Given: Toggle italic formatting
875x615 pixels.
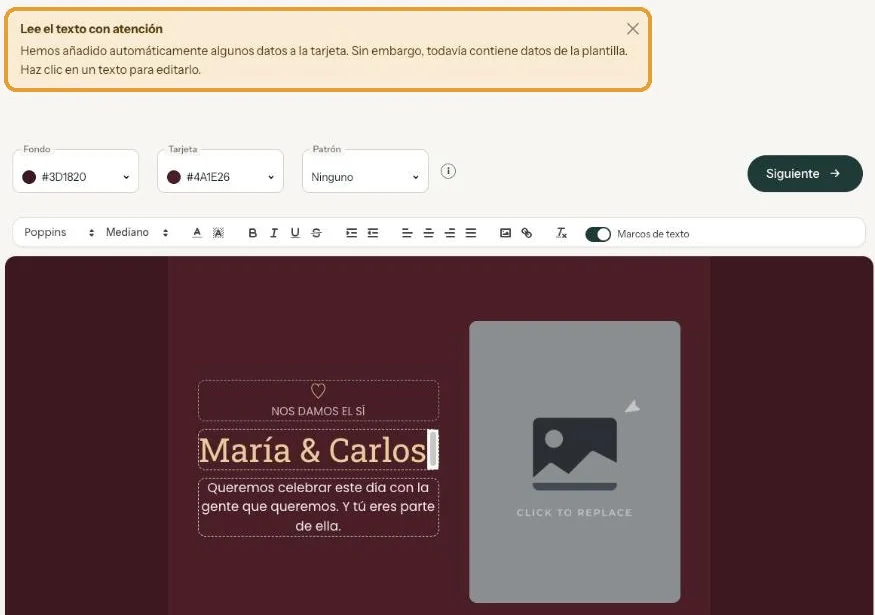Looking at the screenshot, I should pyautogui.click(x=273, y=233).
